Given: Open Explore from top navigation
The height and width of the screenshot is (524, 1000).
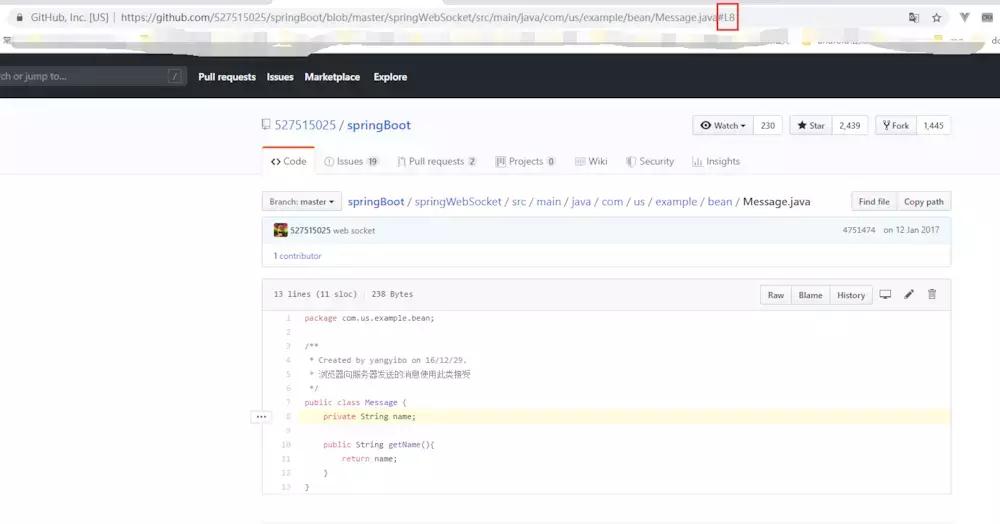Looking at the screenshot, I should click(390, 76).
